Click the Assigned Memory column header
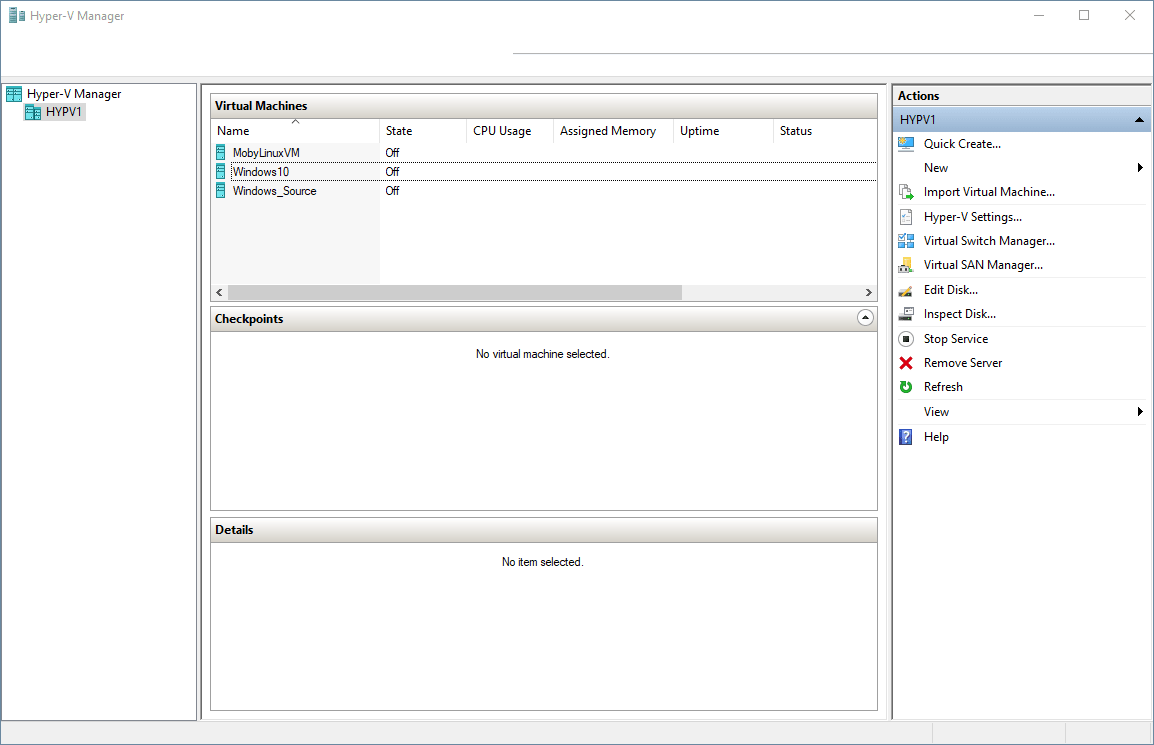Viewport: 1154px width, 745px height. (x=613, y=131)
